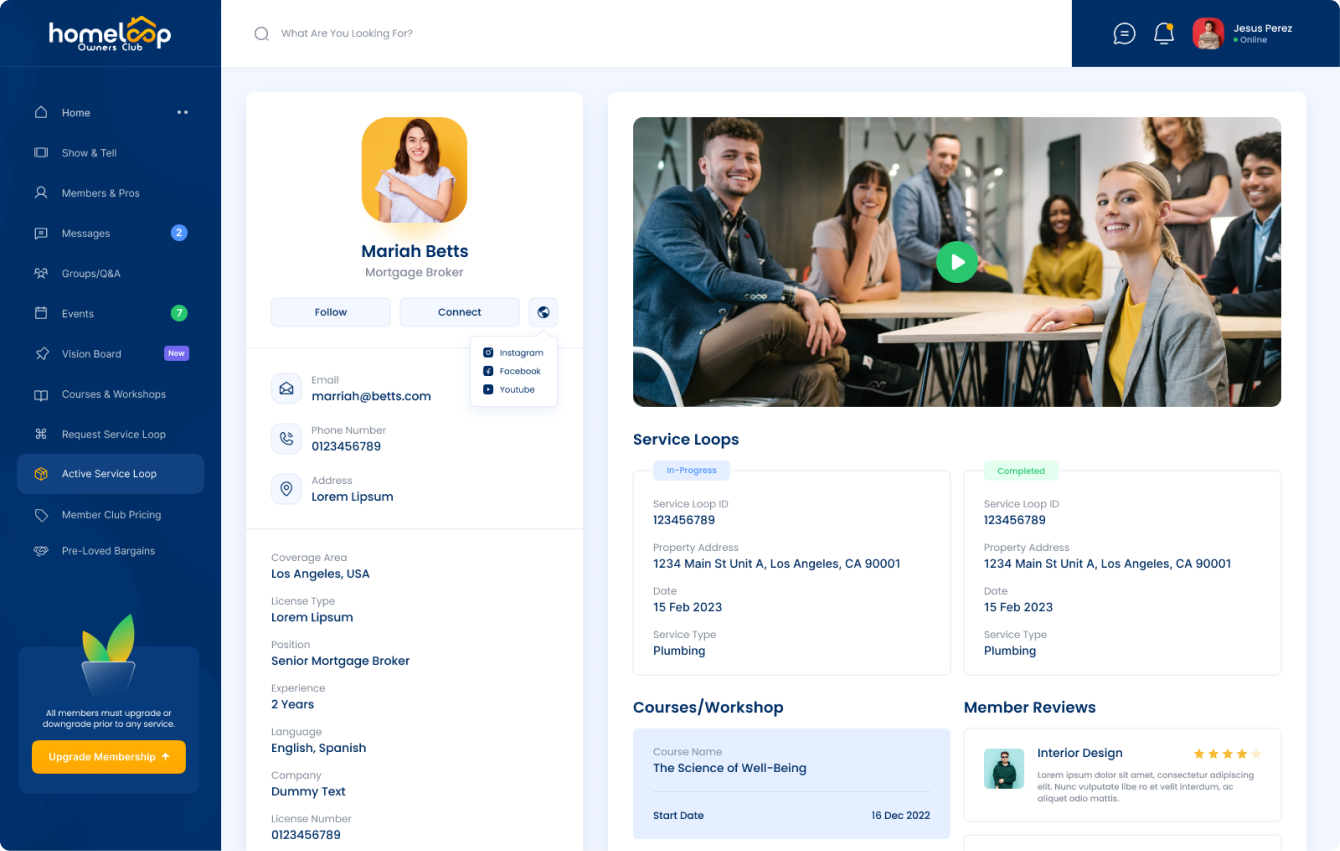This screenshot has height=851, width=1340.
Task: Click the Home house icon
Action: (x=41, y=112)
